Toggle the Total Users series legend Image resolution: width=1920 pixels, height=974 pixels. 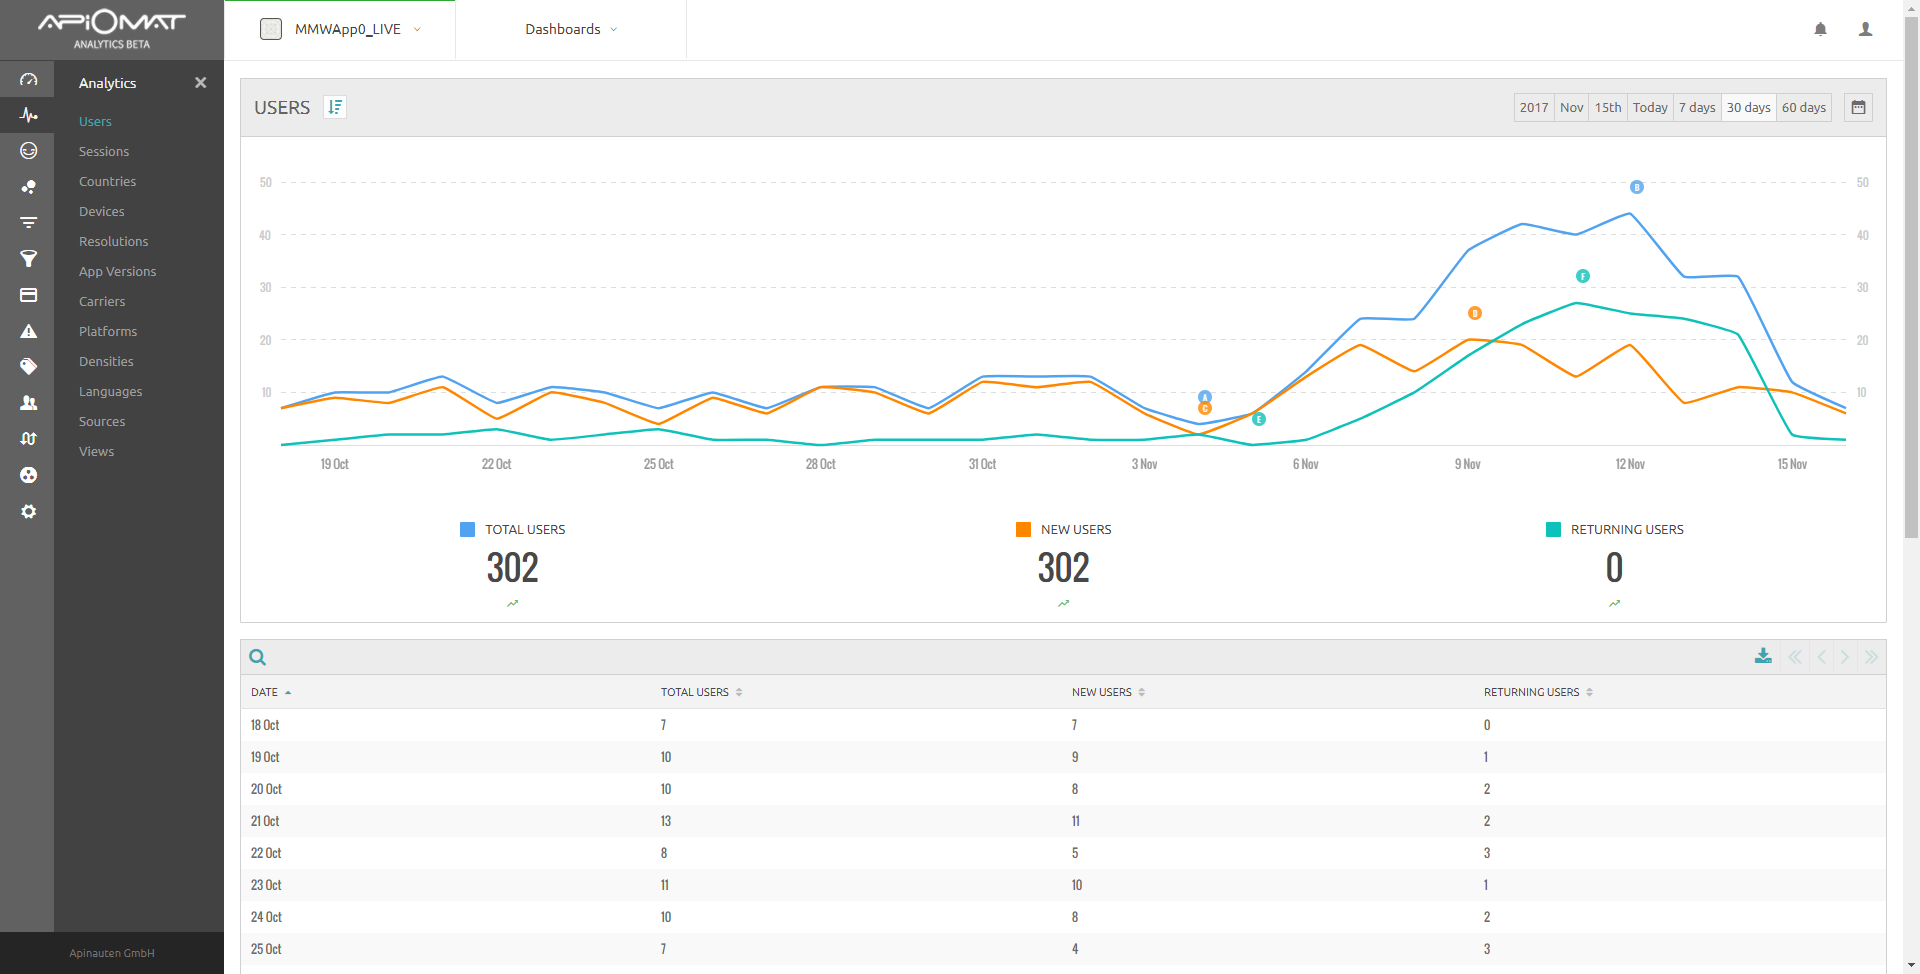point(513,530)
